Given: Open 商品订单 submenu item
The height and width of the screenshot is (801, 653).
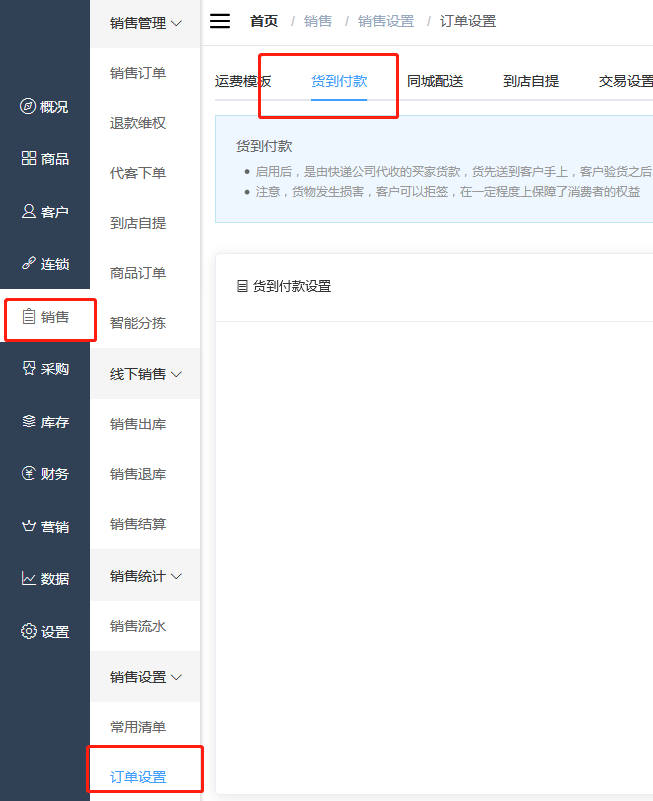Looking at the screenshot, I should tap(138, 273).
